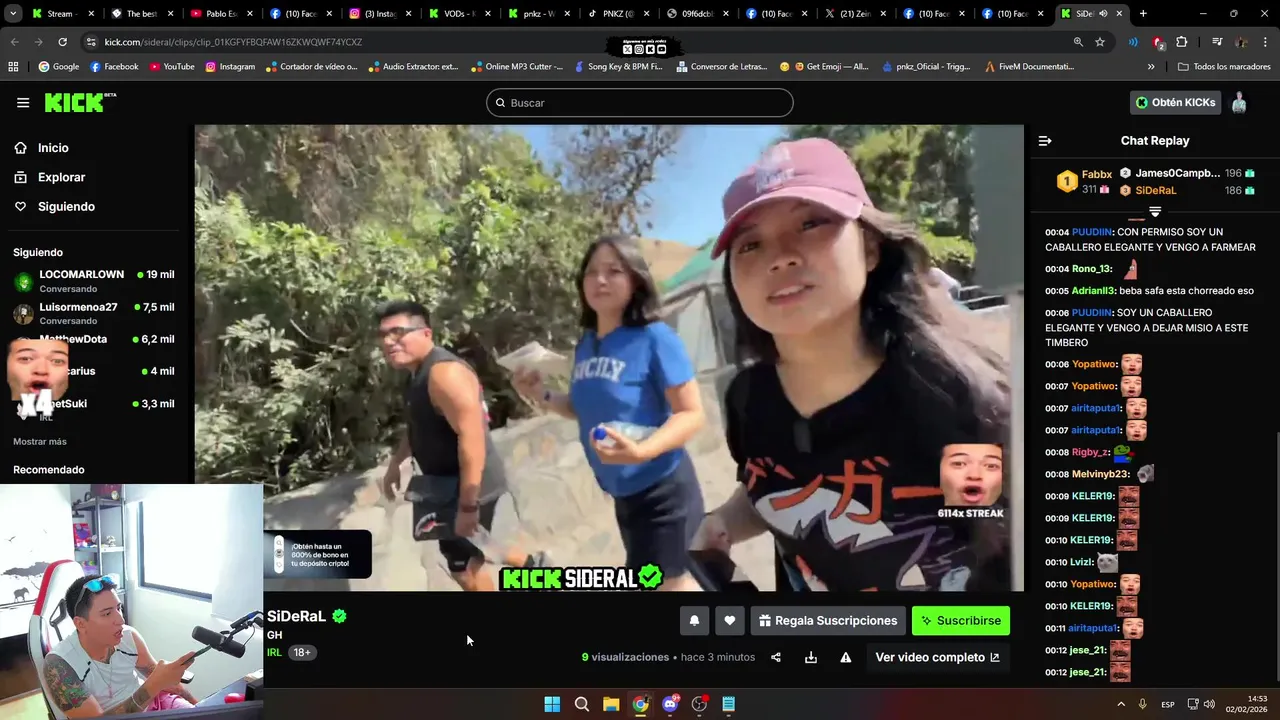Select the LOCOMARLOWN followed channel
The image size is (1280, 720).
tap(94, 281)
